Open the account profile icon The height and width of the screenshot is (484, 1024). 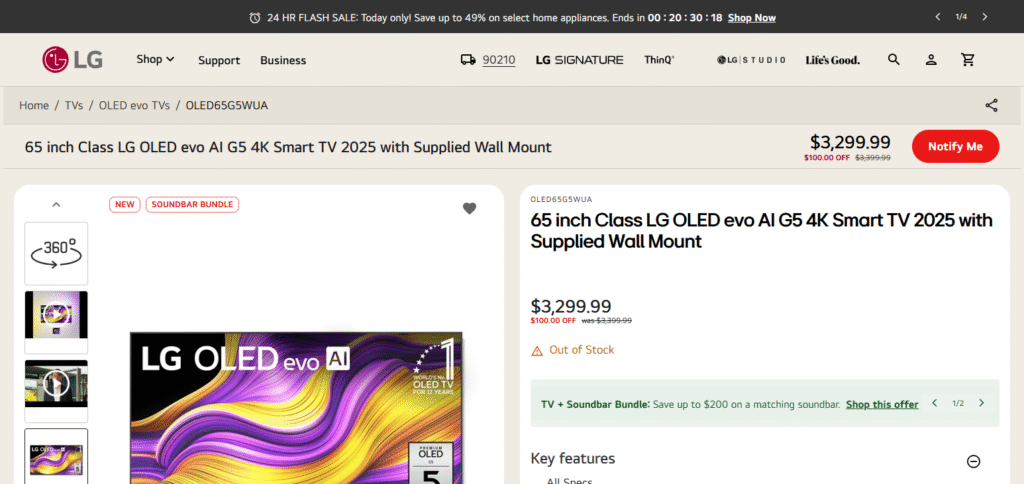pyautogui.click(x=931, y=59)
